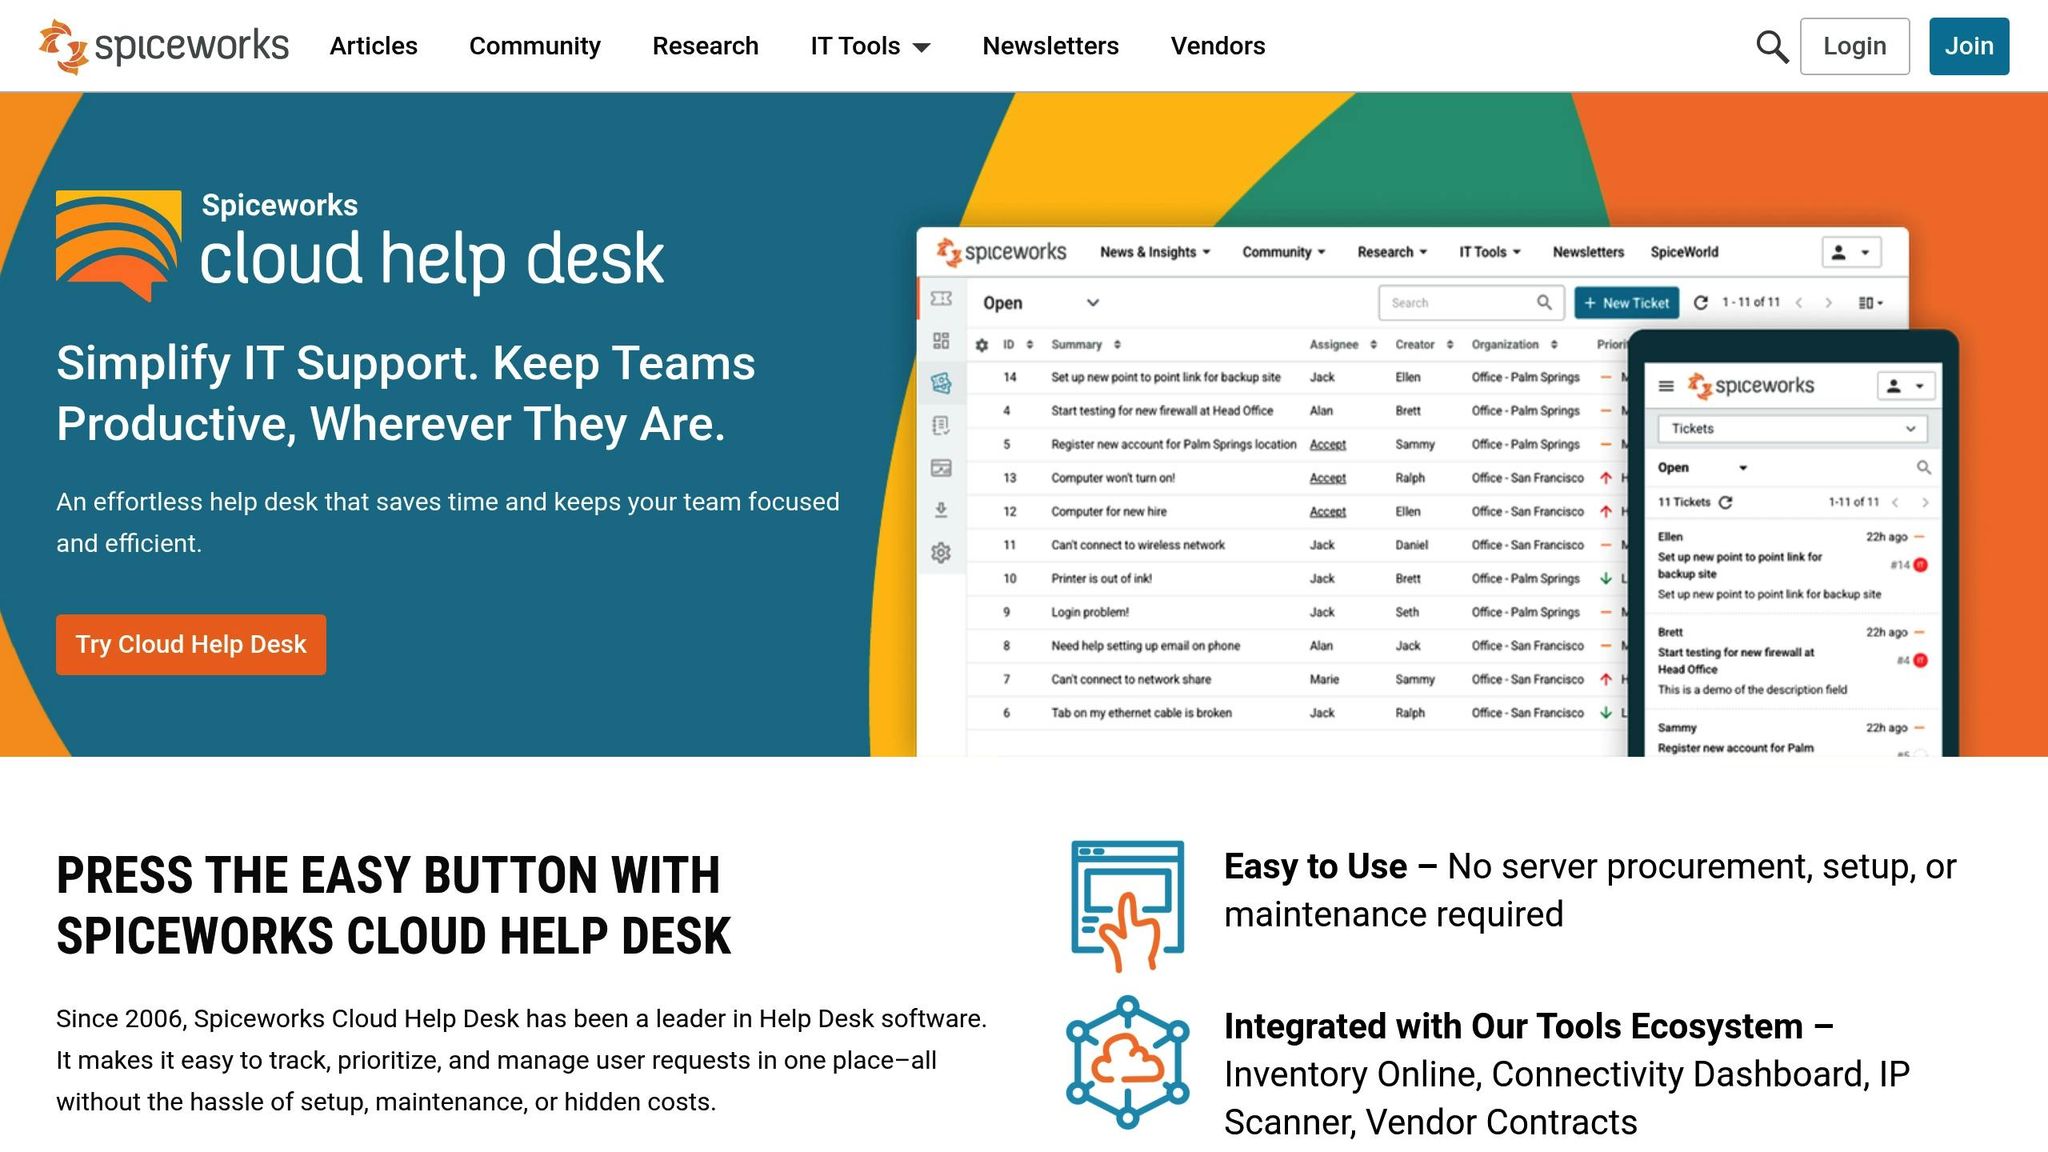Screen dimensions: 2048x1152
Task: Click the checklist icon in the sidebar
Action: point(940,424)
